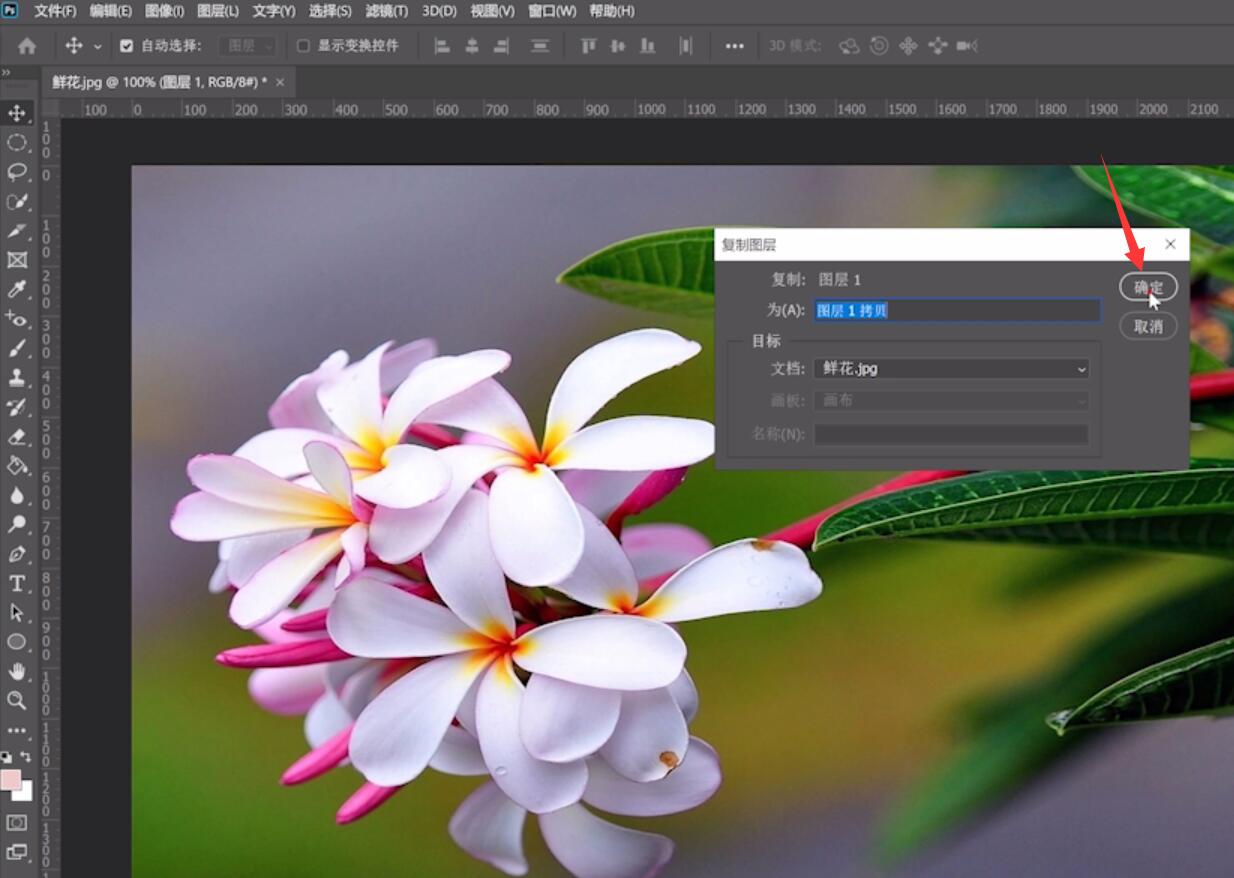Select the Eyedropper tool
Viewport: 1234px width, 878px height.
pyautogui.click(x=17, y=290)
